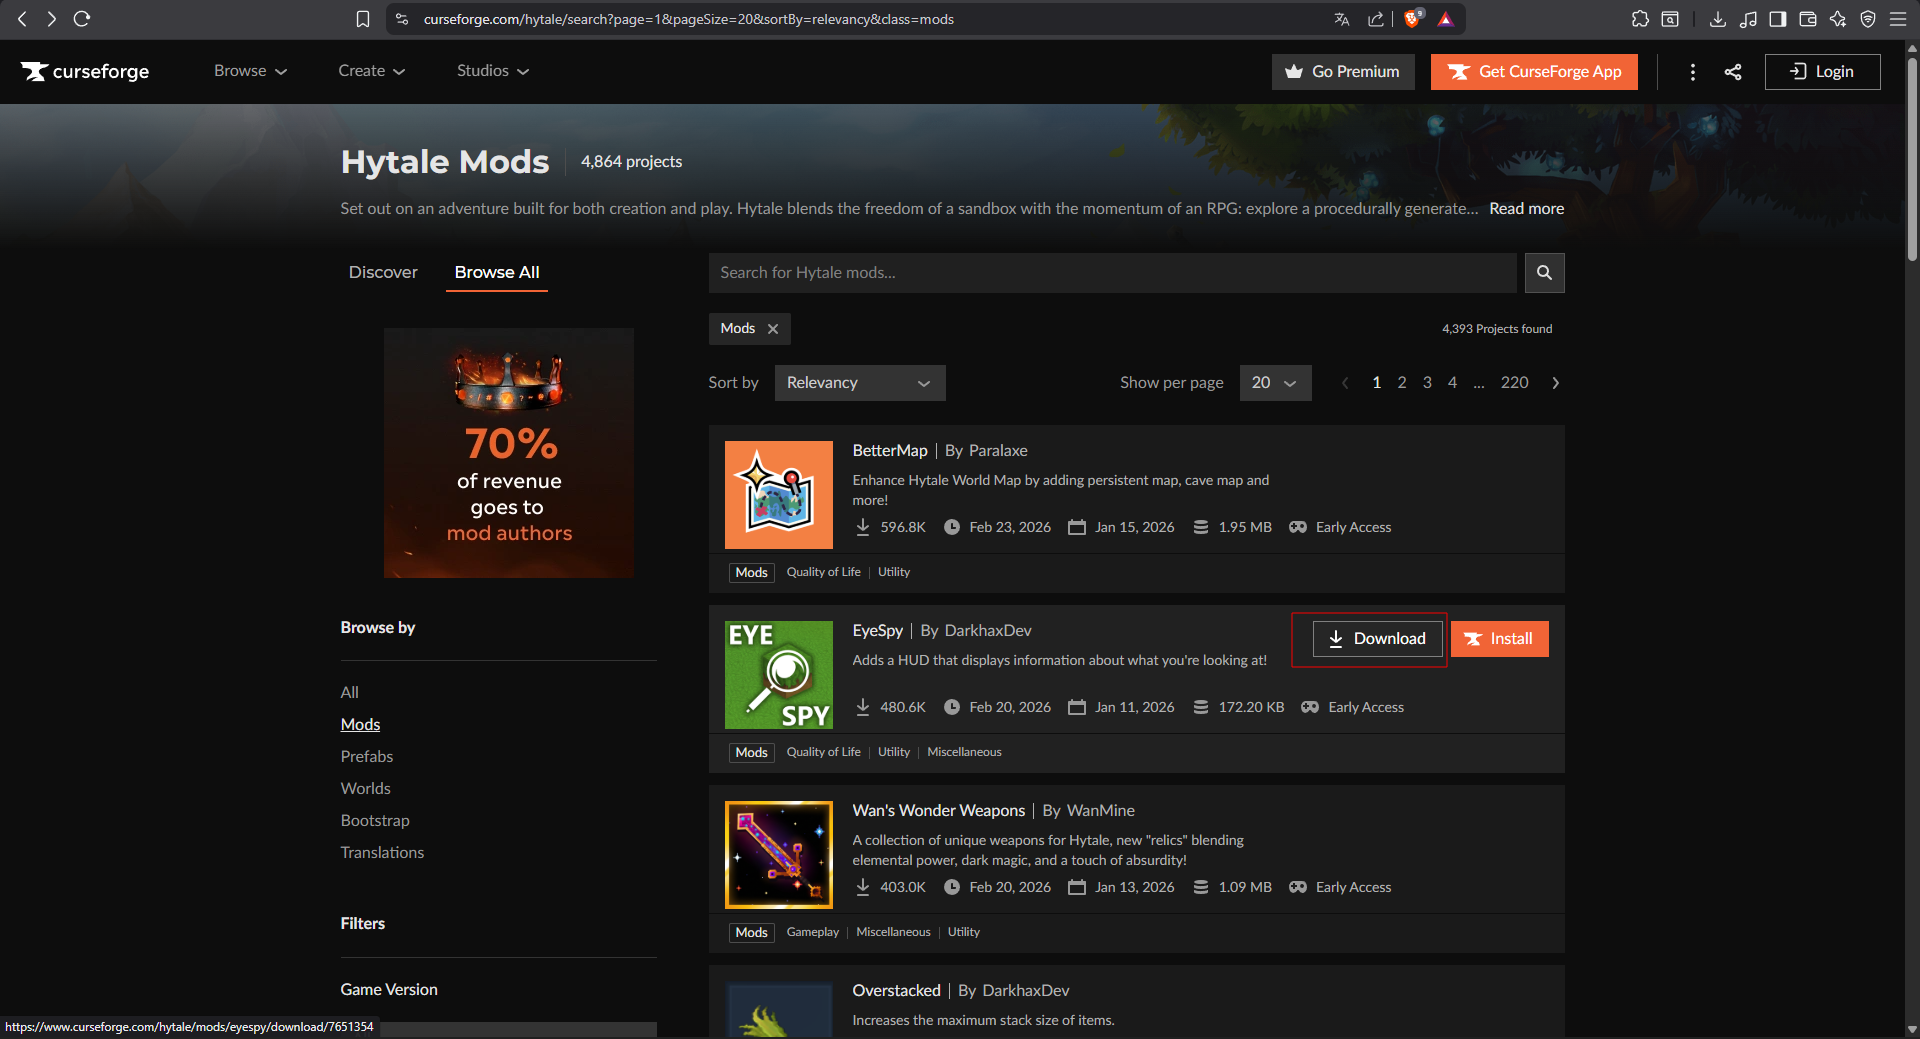The image size is (1920, 1039).
Task: Select Translations in Browse by list
Action: 382,852
